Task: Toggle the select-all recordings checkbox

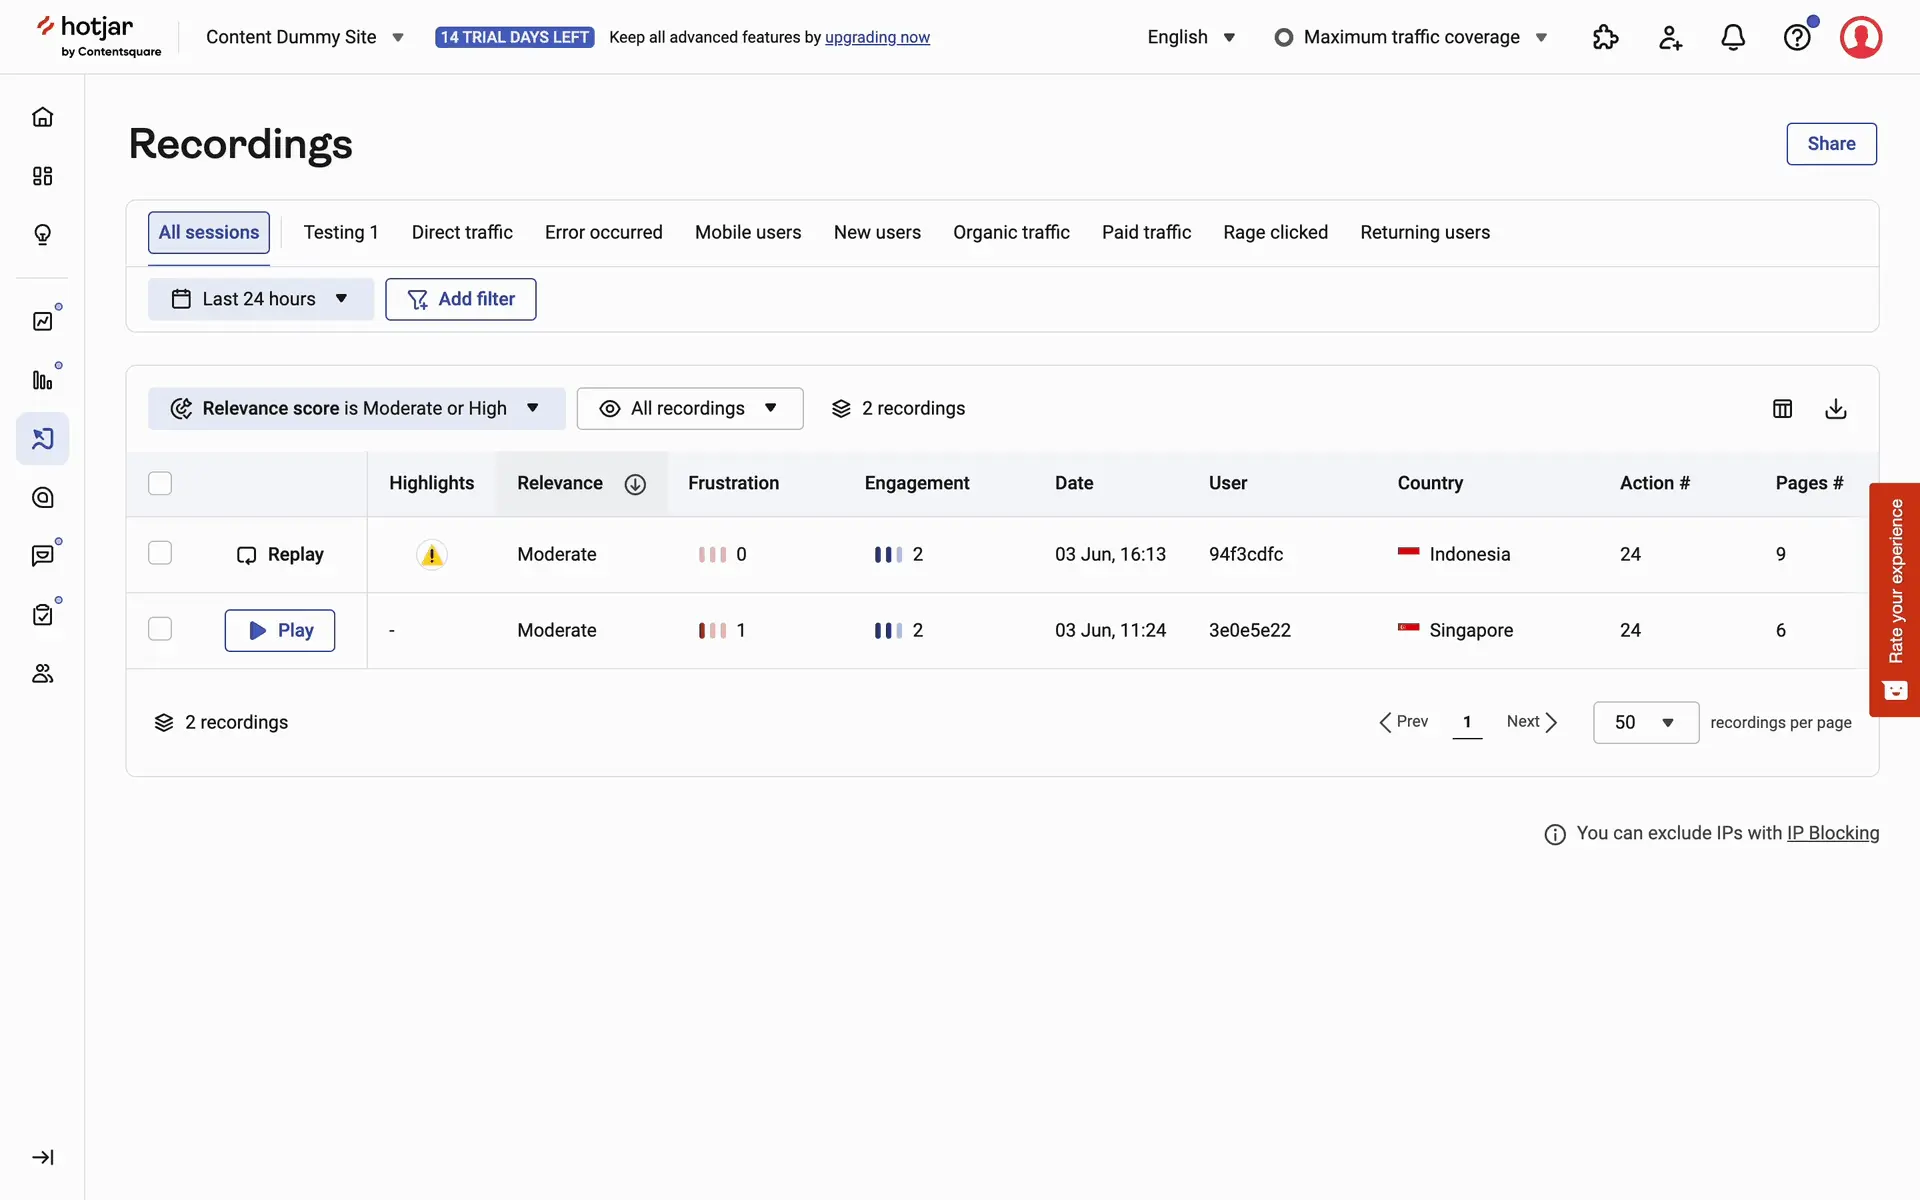Action: click(160, 483)
